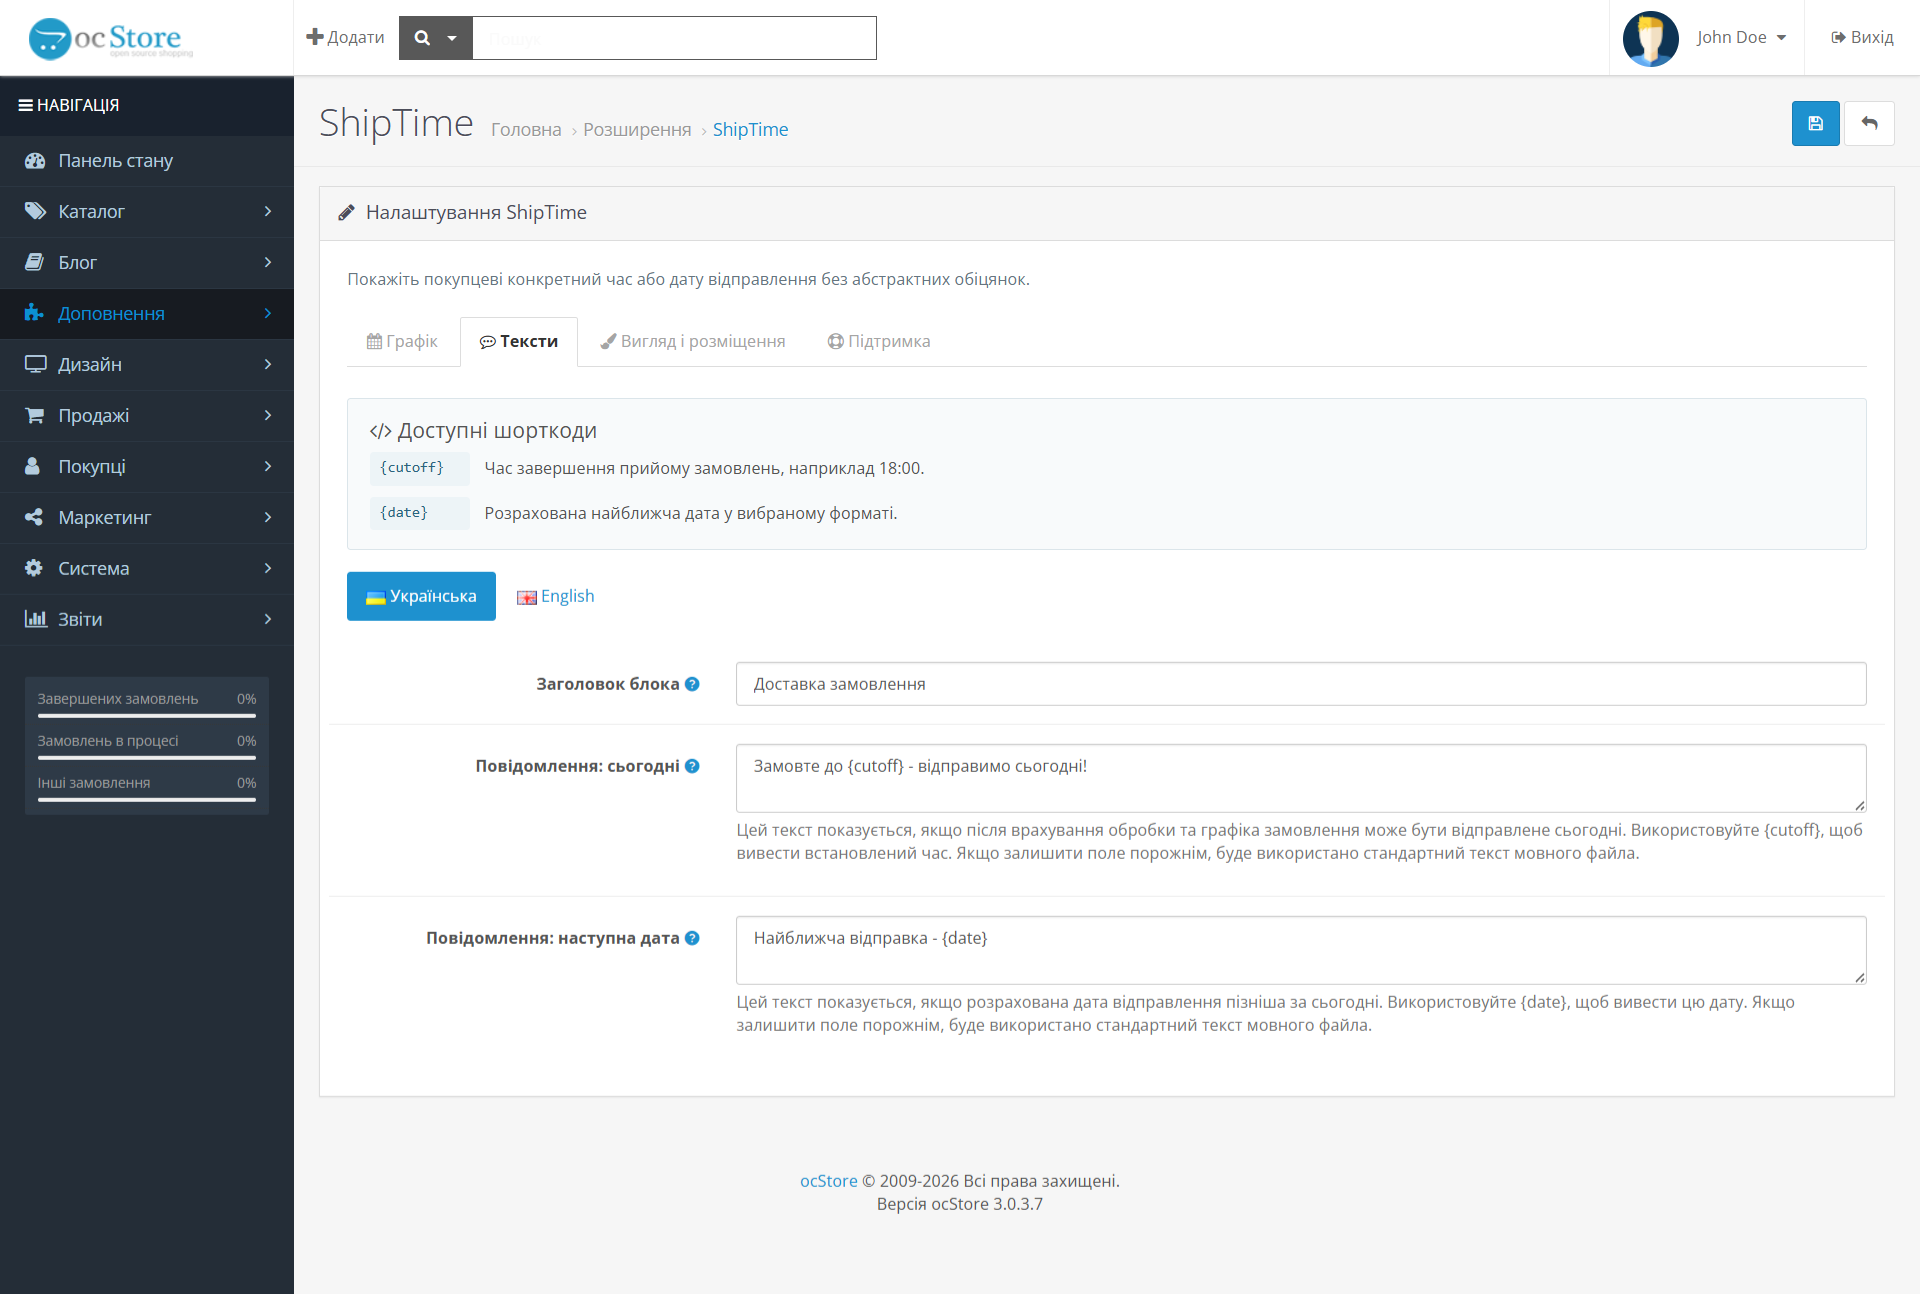Image resolution: width=1920 pixels, height=1294 pixels.
Task: Expand the Маркетинг menu
Action: tap(147, 518)
